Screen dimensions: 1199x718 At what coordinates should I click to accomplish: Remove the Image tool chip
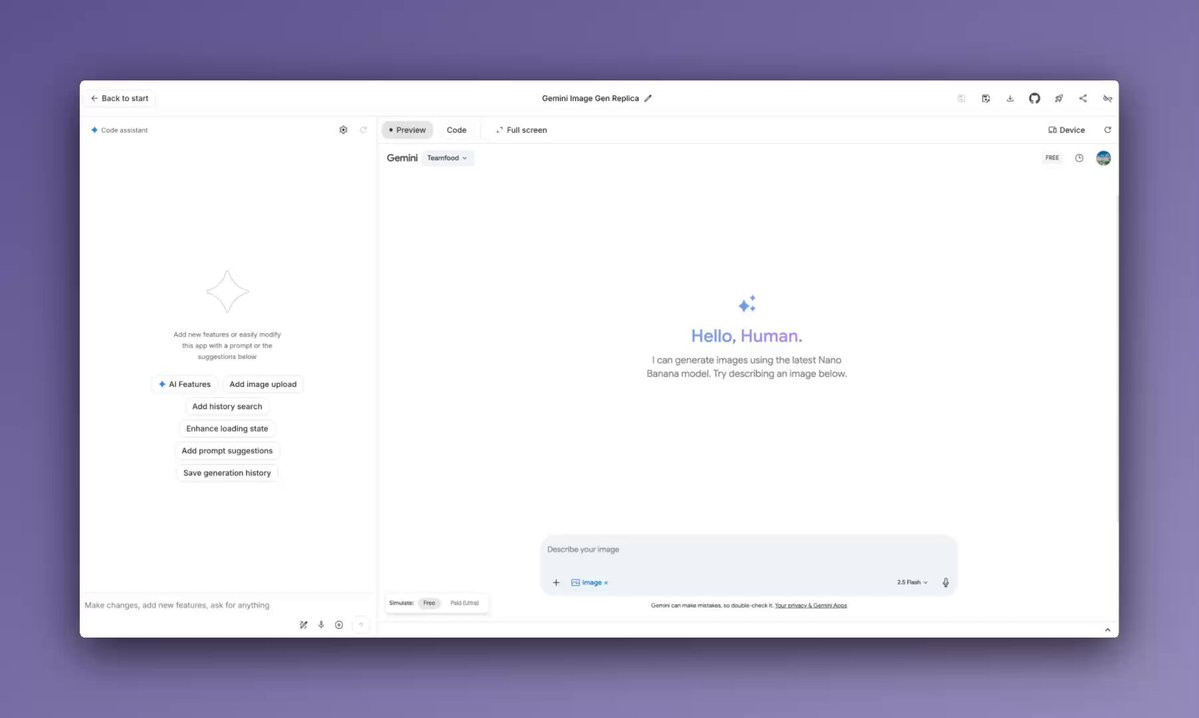click(x=606, y=583)
